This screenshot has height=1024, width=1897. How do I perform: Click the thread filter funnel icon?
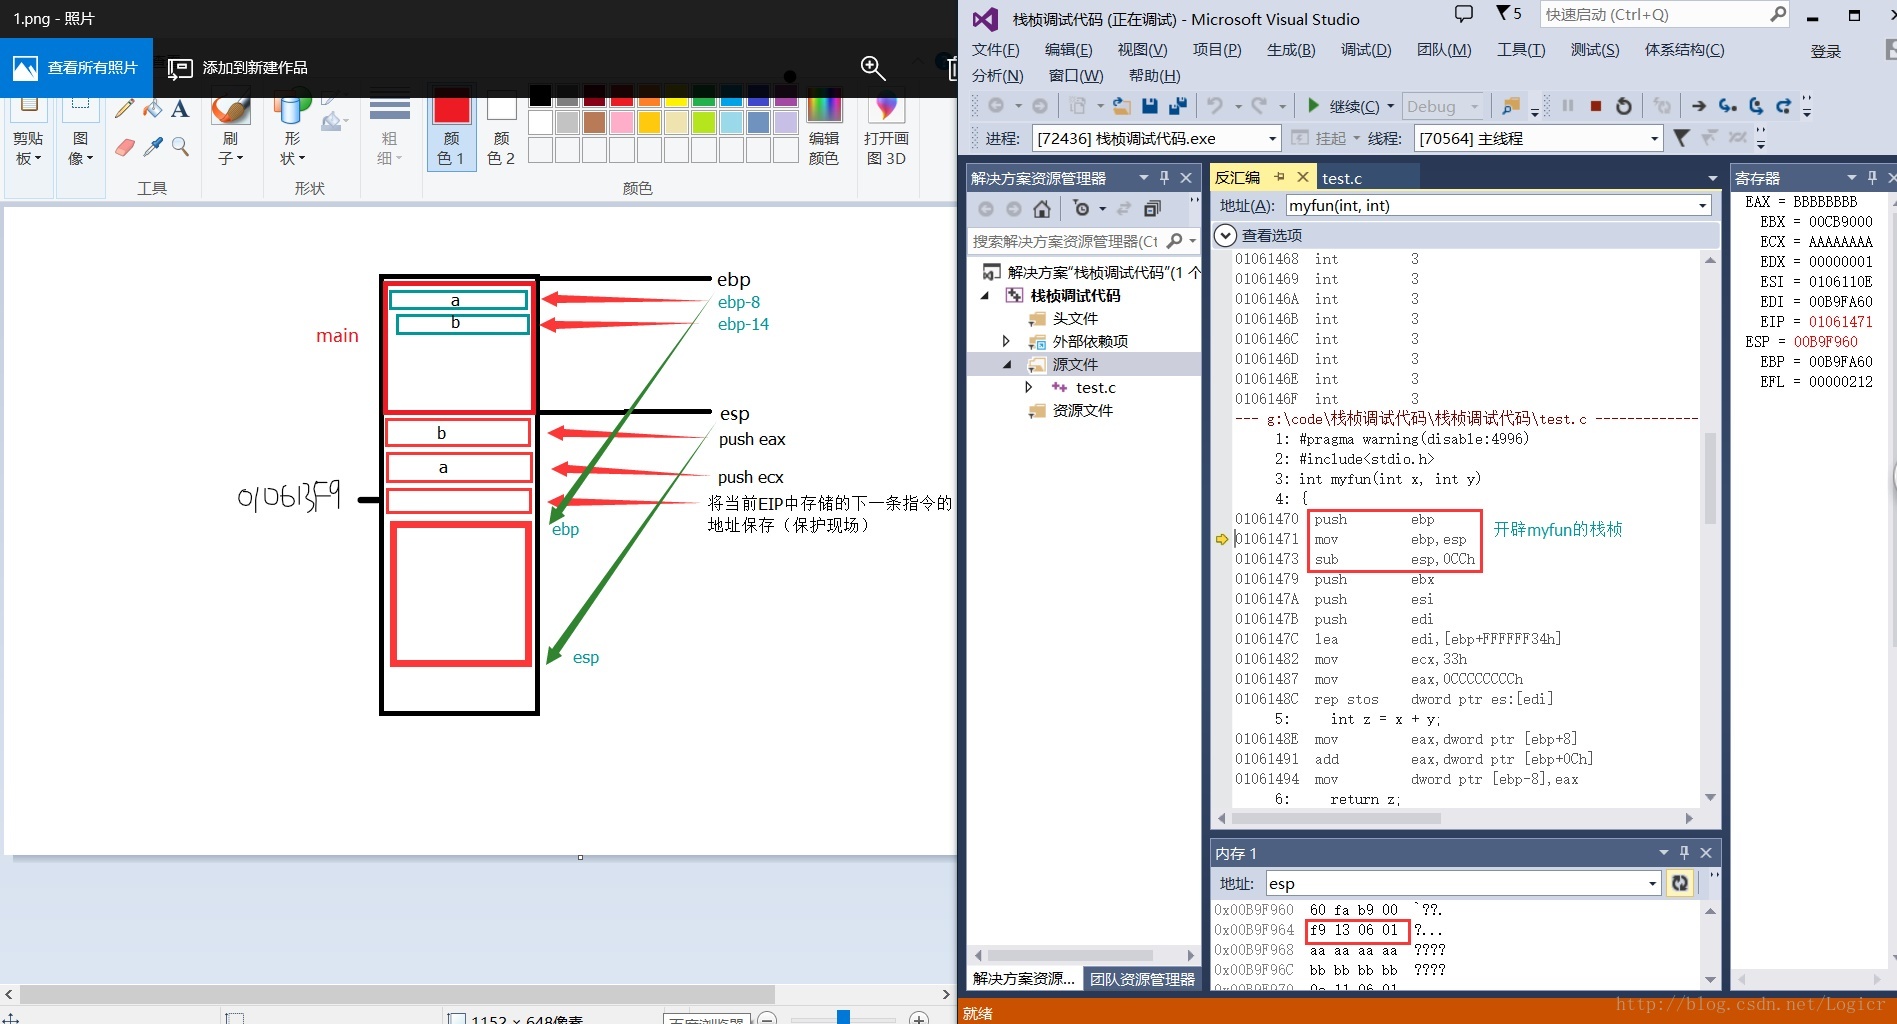point(1681,138)
